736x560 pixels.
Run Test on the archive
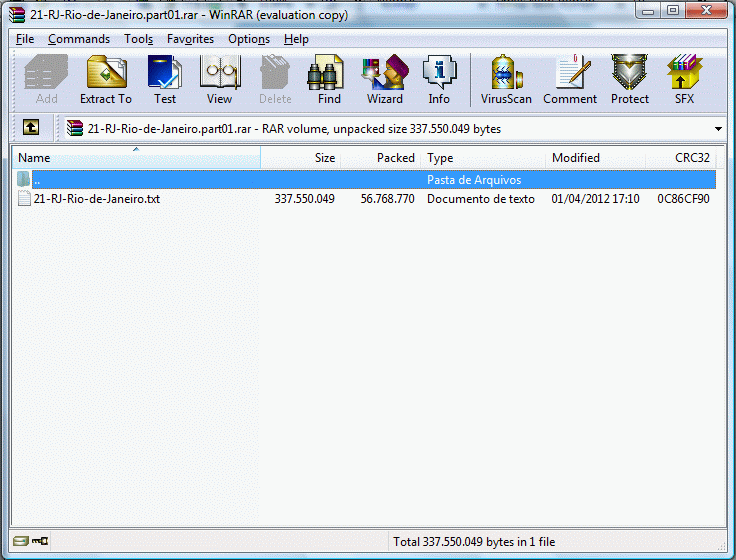(x=165, y=80)
